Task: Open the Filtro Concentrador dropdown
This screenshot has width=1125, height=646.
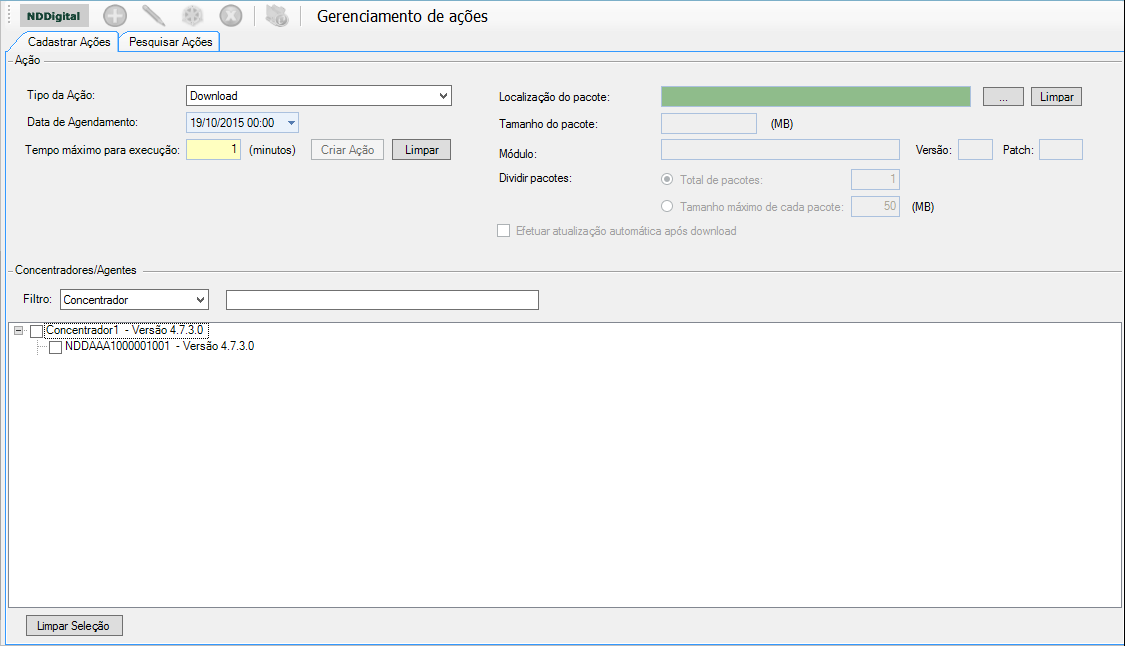Action: [x=200, y=300]
